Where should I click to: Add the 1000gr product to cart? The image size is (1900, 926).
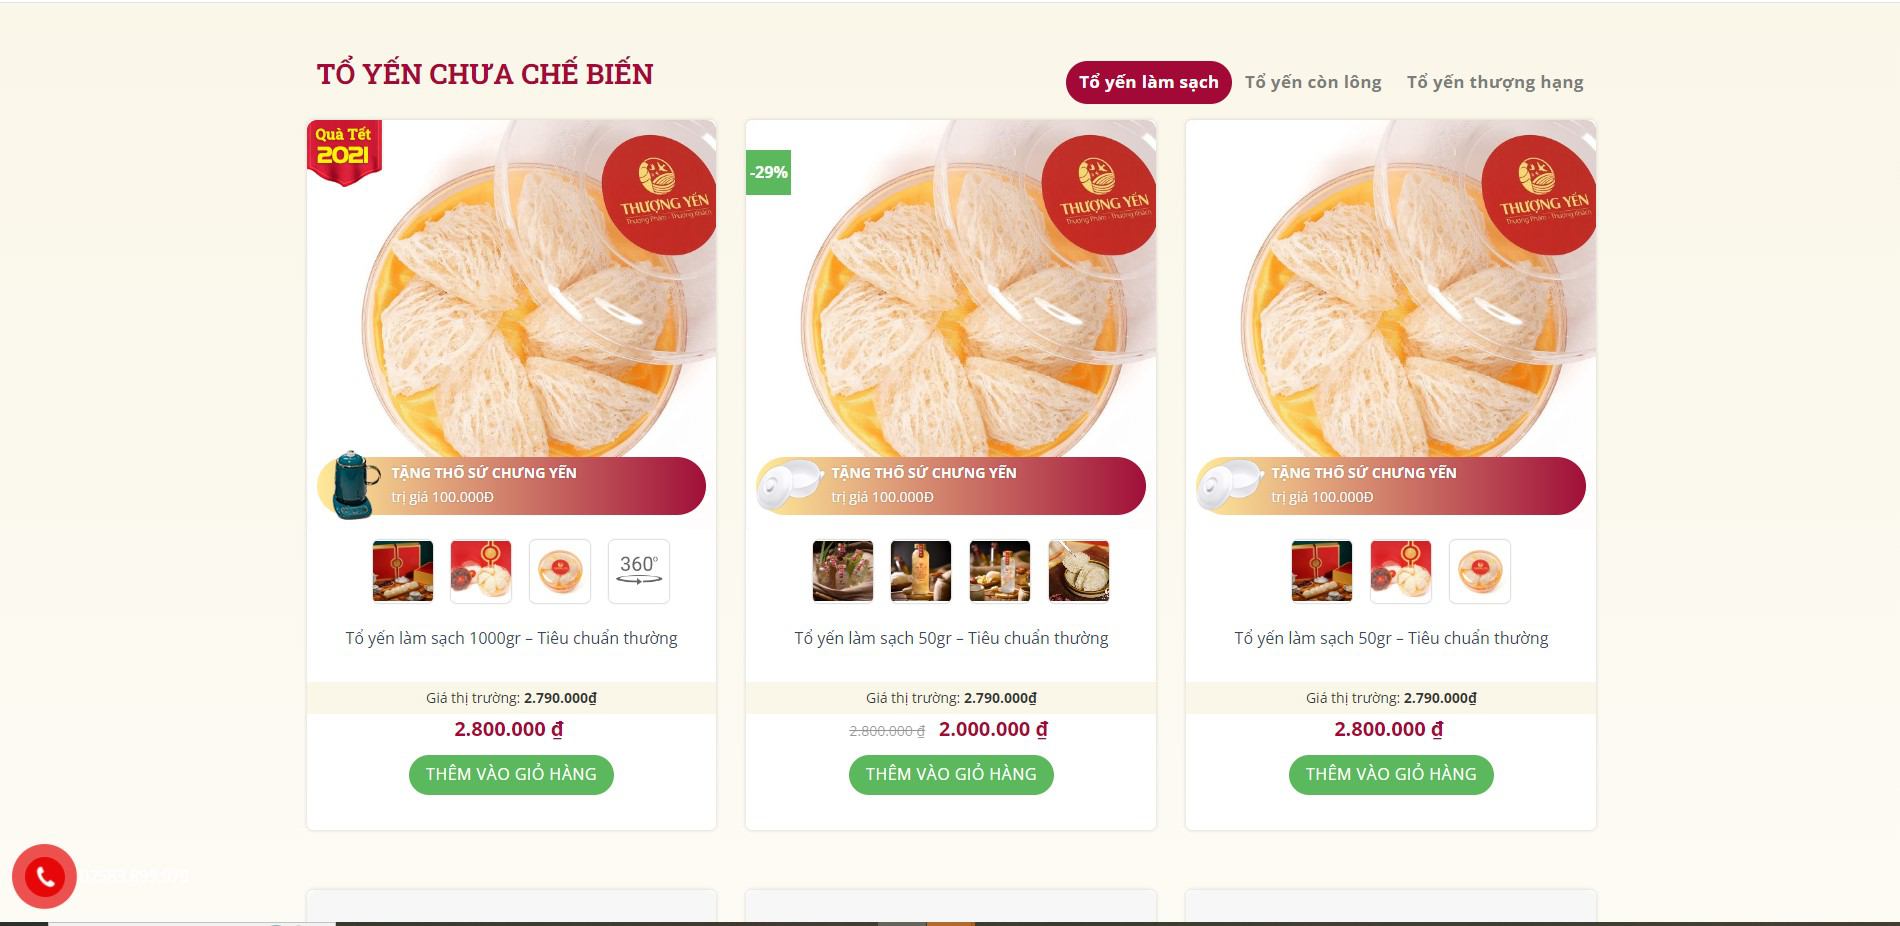[511, 775]
